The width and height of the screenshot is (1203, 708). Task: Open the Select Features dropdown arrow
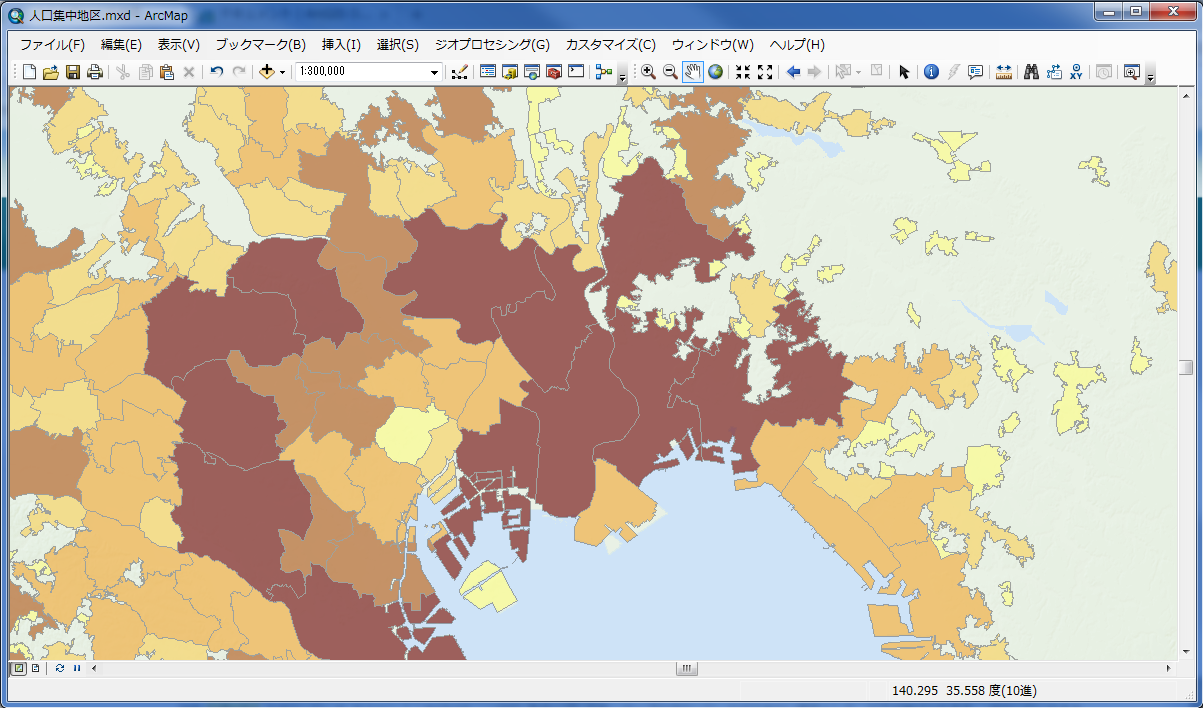point(858,71)
